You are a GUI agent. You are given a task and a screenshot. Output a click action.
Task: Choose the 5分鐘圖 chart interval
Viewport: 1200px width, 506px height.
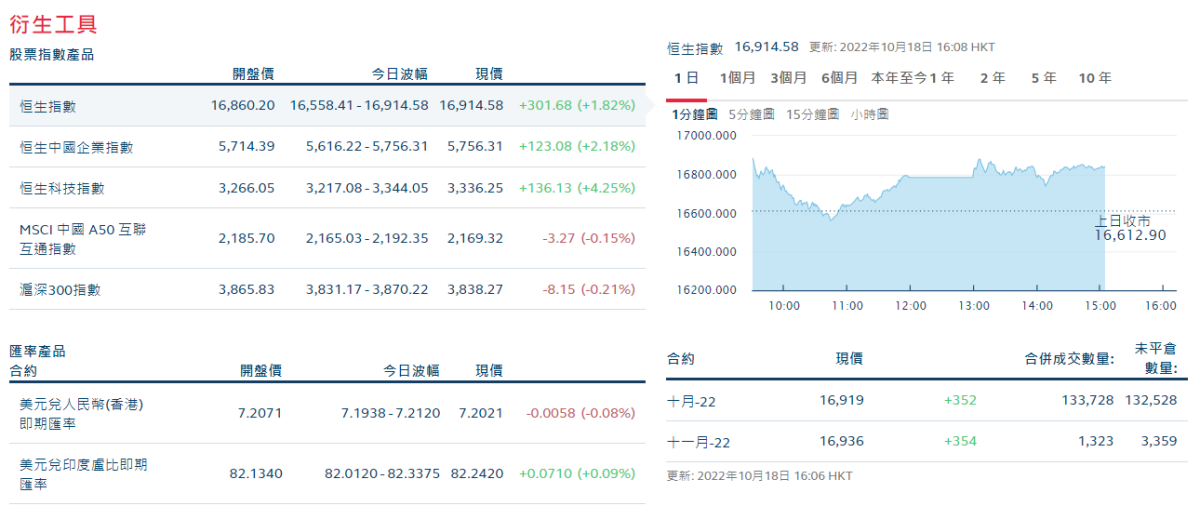751,114
